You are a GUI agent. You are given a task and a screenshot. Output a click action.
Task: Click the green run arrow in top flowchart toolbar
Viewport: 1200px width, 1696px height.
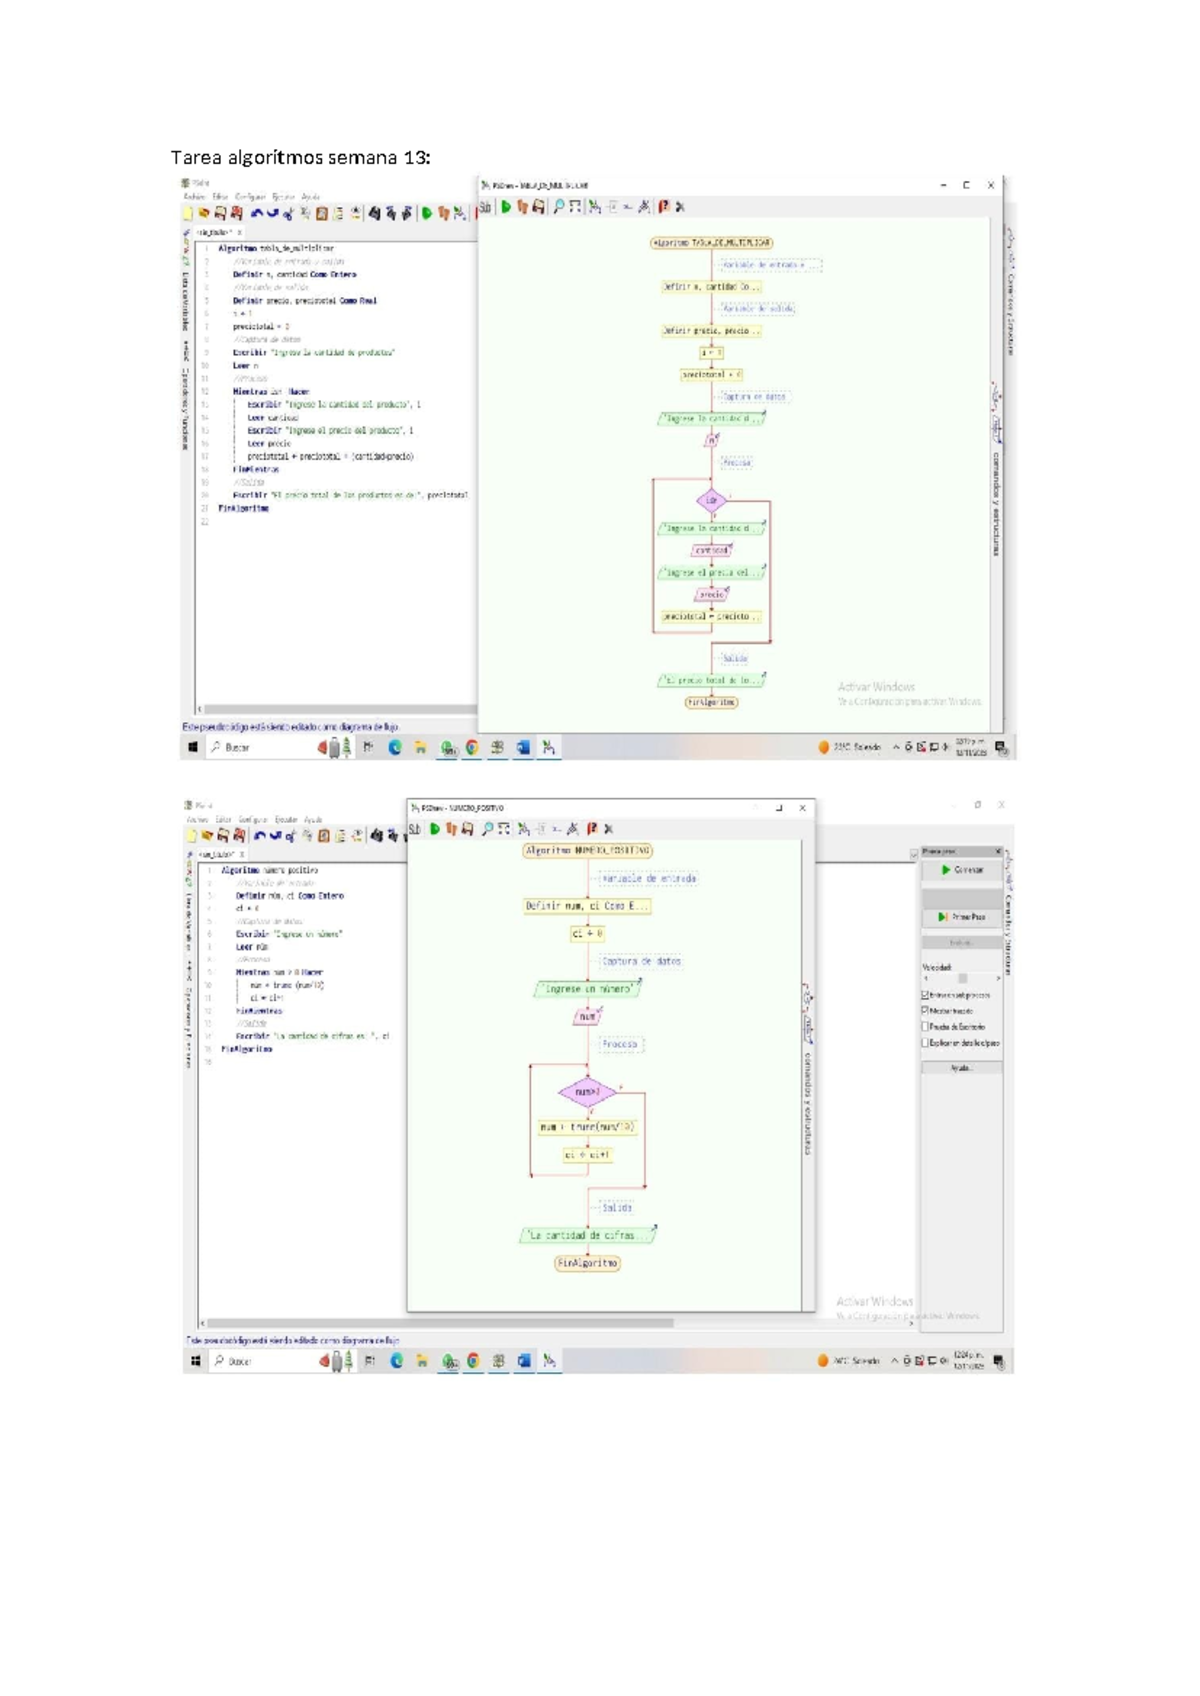tap(506, 207)
